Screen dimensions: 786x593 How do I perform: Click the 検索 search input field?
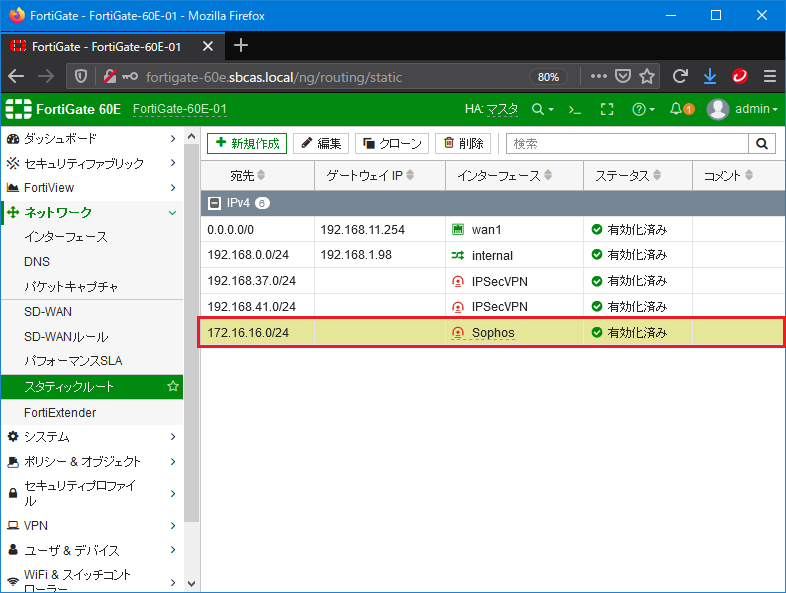(x=628, y=144)
